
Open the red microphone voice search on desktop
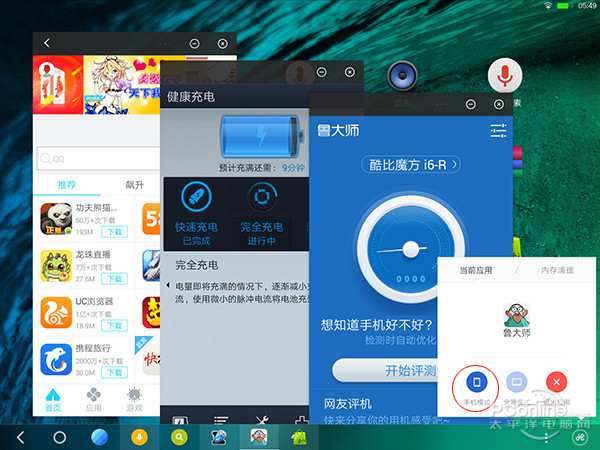click(x=505, y=75)
